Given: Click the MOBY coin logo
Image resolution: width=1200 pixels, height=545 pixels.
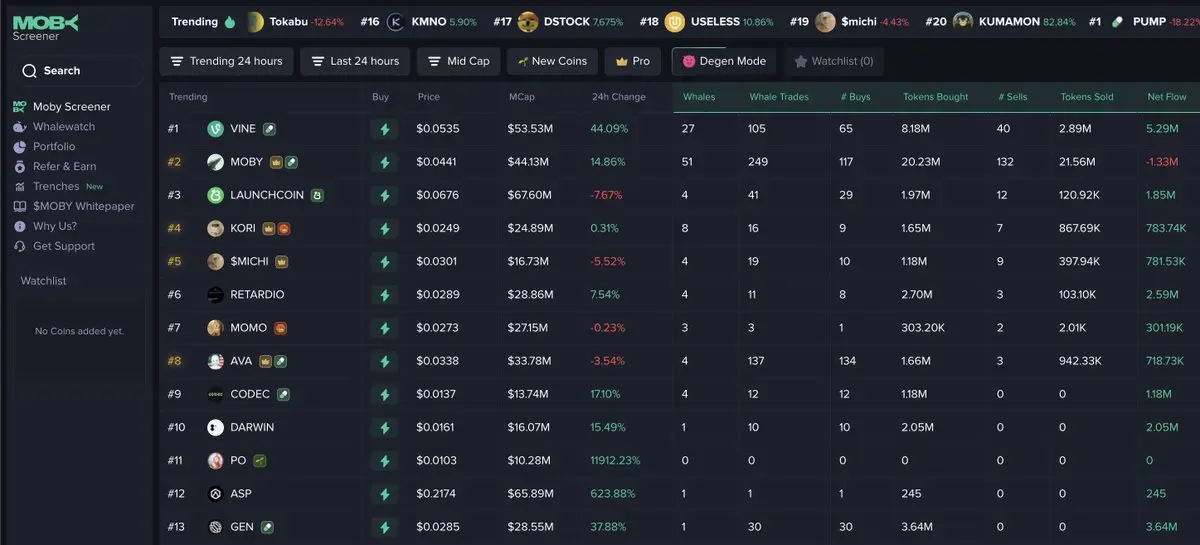Looking at the screenshot, I should click(x=215, y=162).
